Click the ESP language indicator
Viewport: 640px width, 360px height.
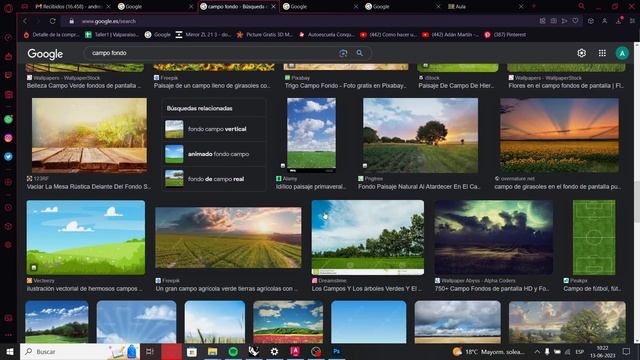(x=579, y=351)
